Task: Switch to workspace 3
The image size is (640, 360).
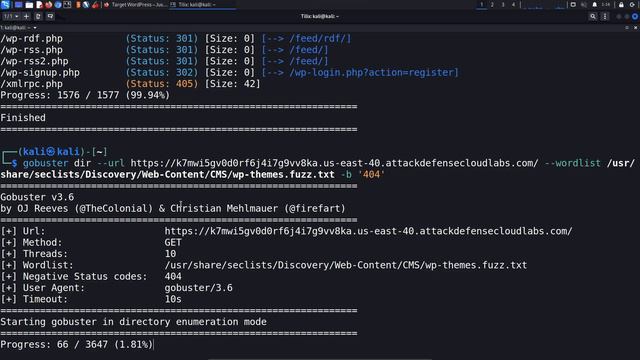Action: (x=503, y=4)
